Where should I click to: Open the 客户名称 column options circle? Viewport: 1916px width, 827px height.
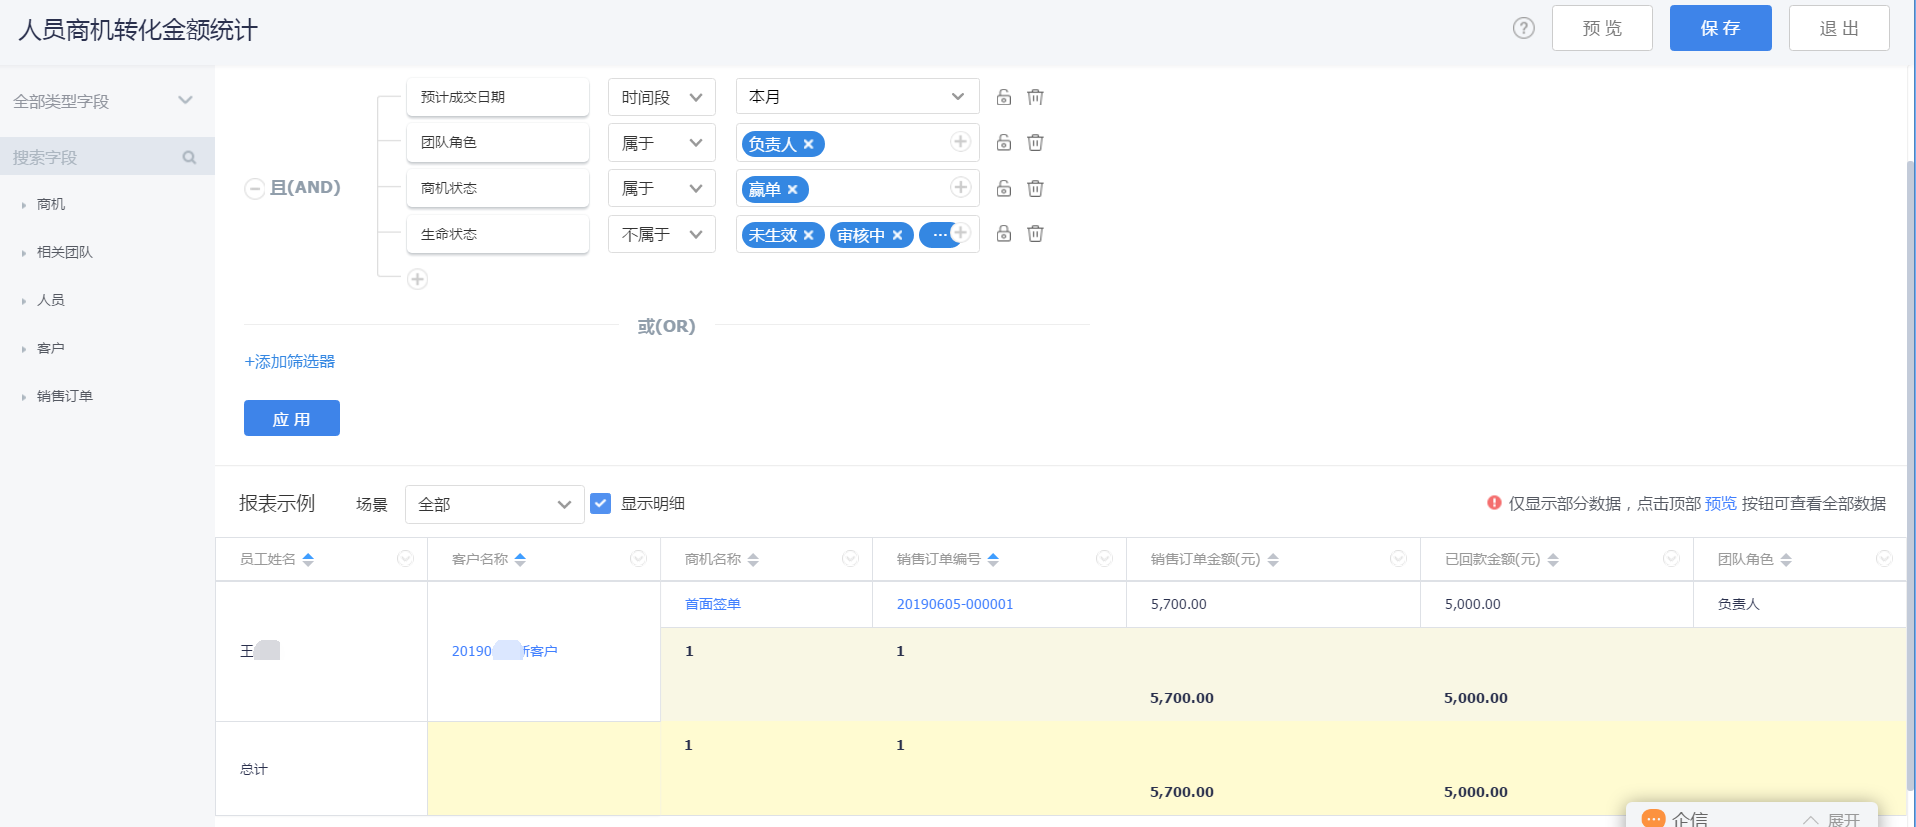click(x=638, y=558)
